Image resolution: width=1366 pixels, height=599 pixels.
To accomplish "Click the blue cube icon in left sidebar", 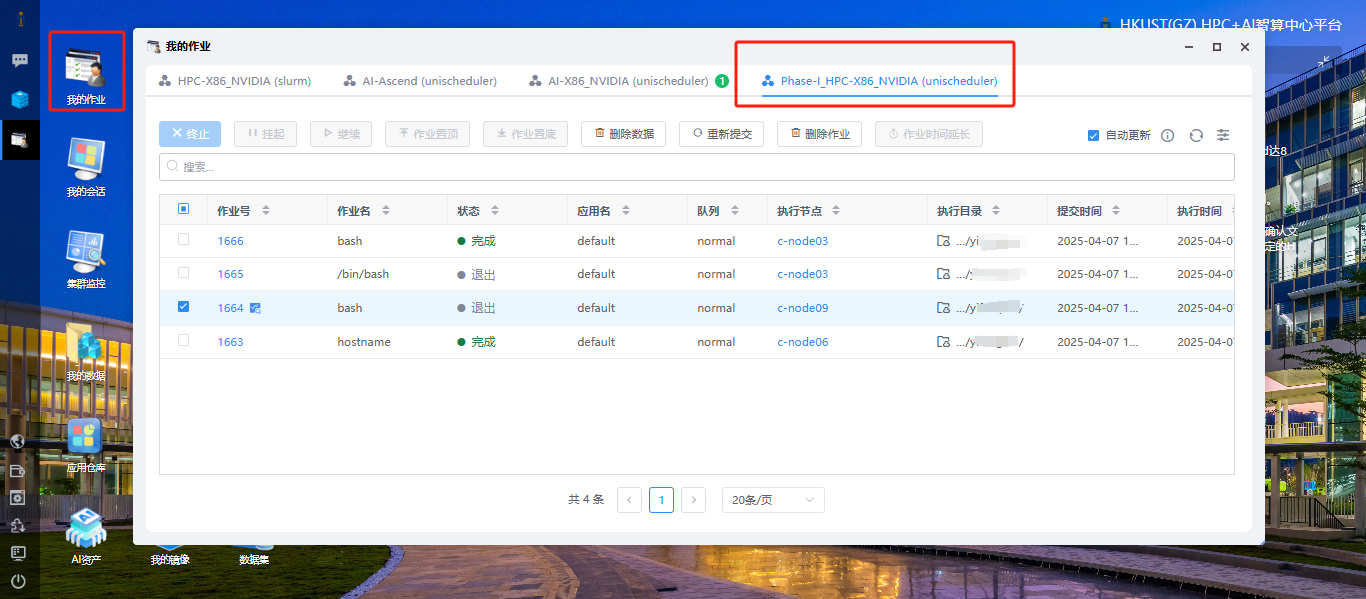I will click(x=20, y=99).
